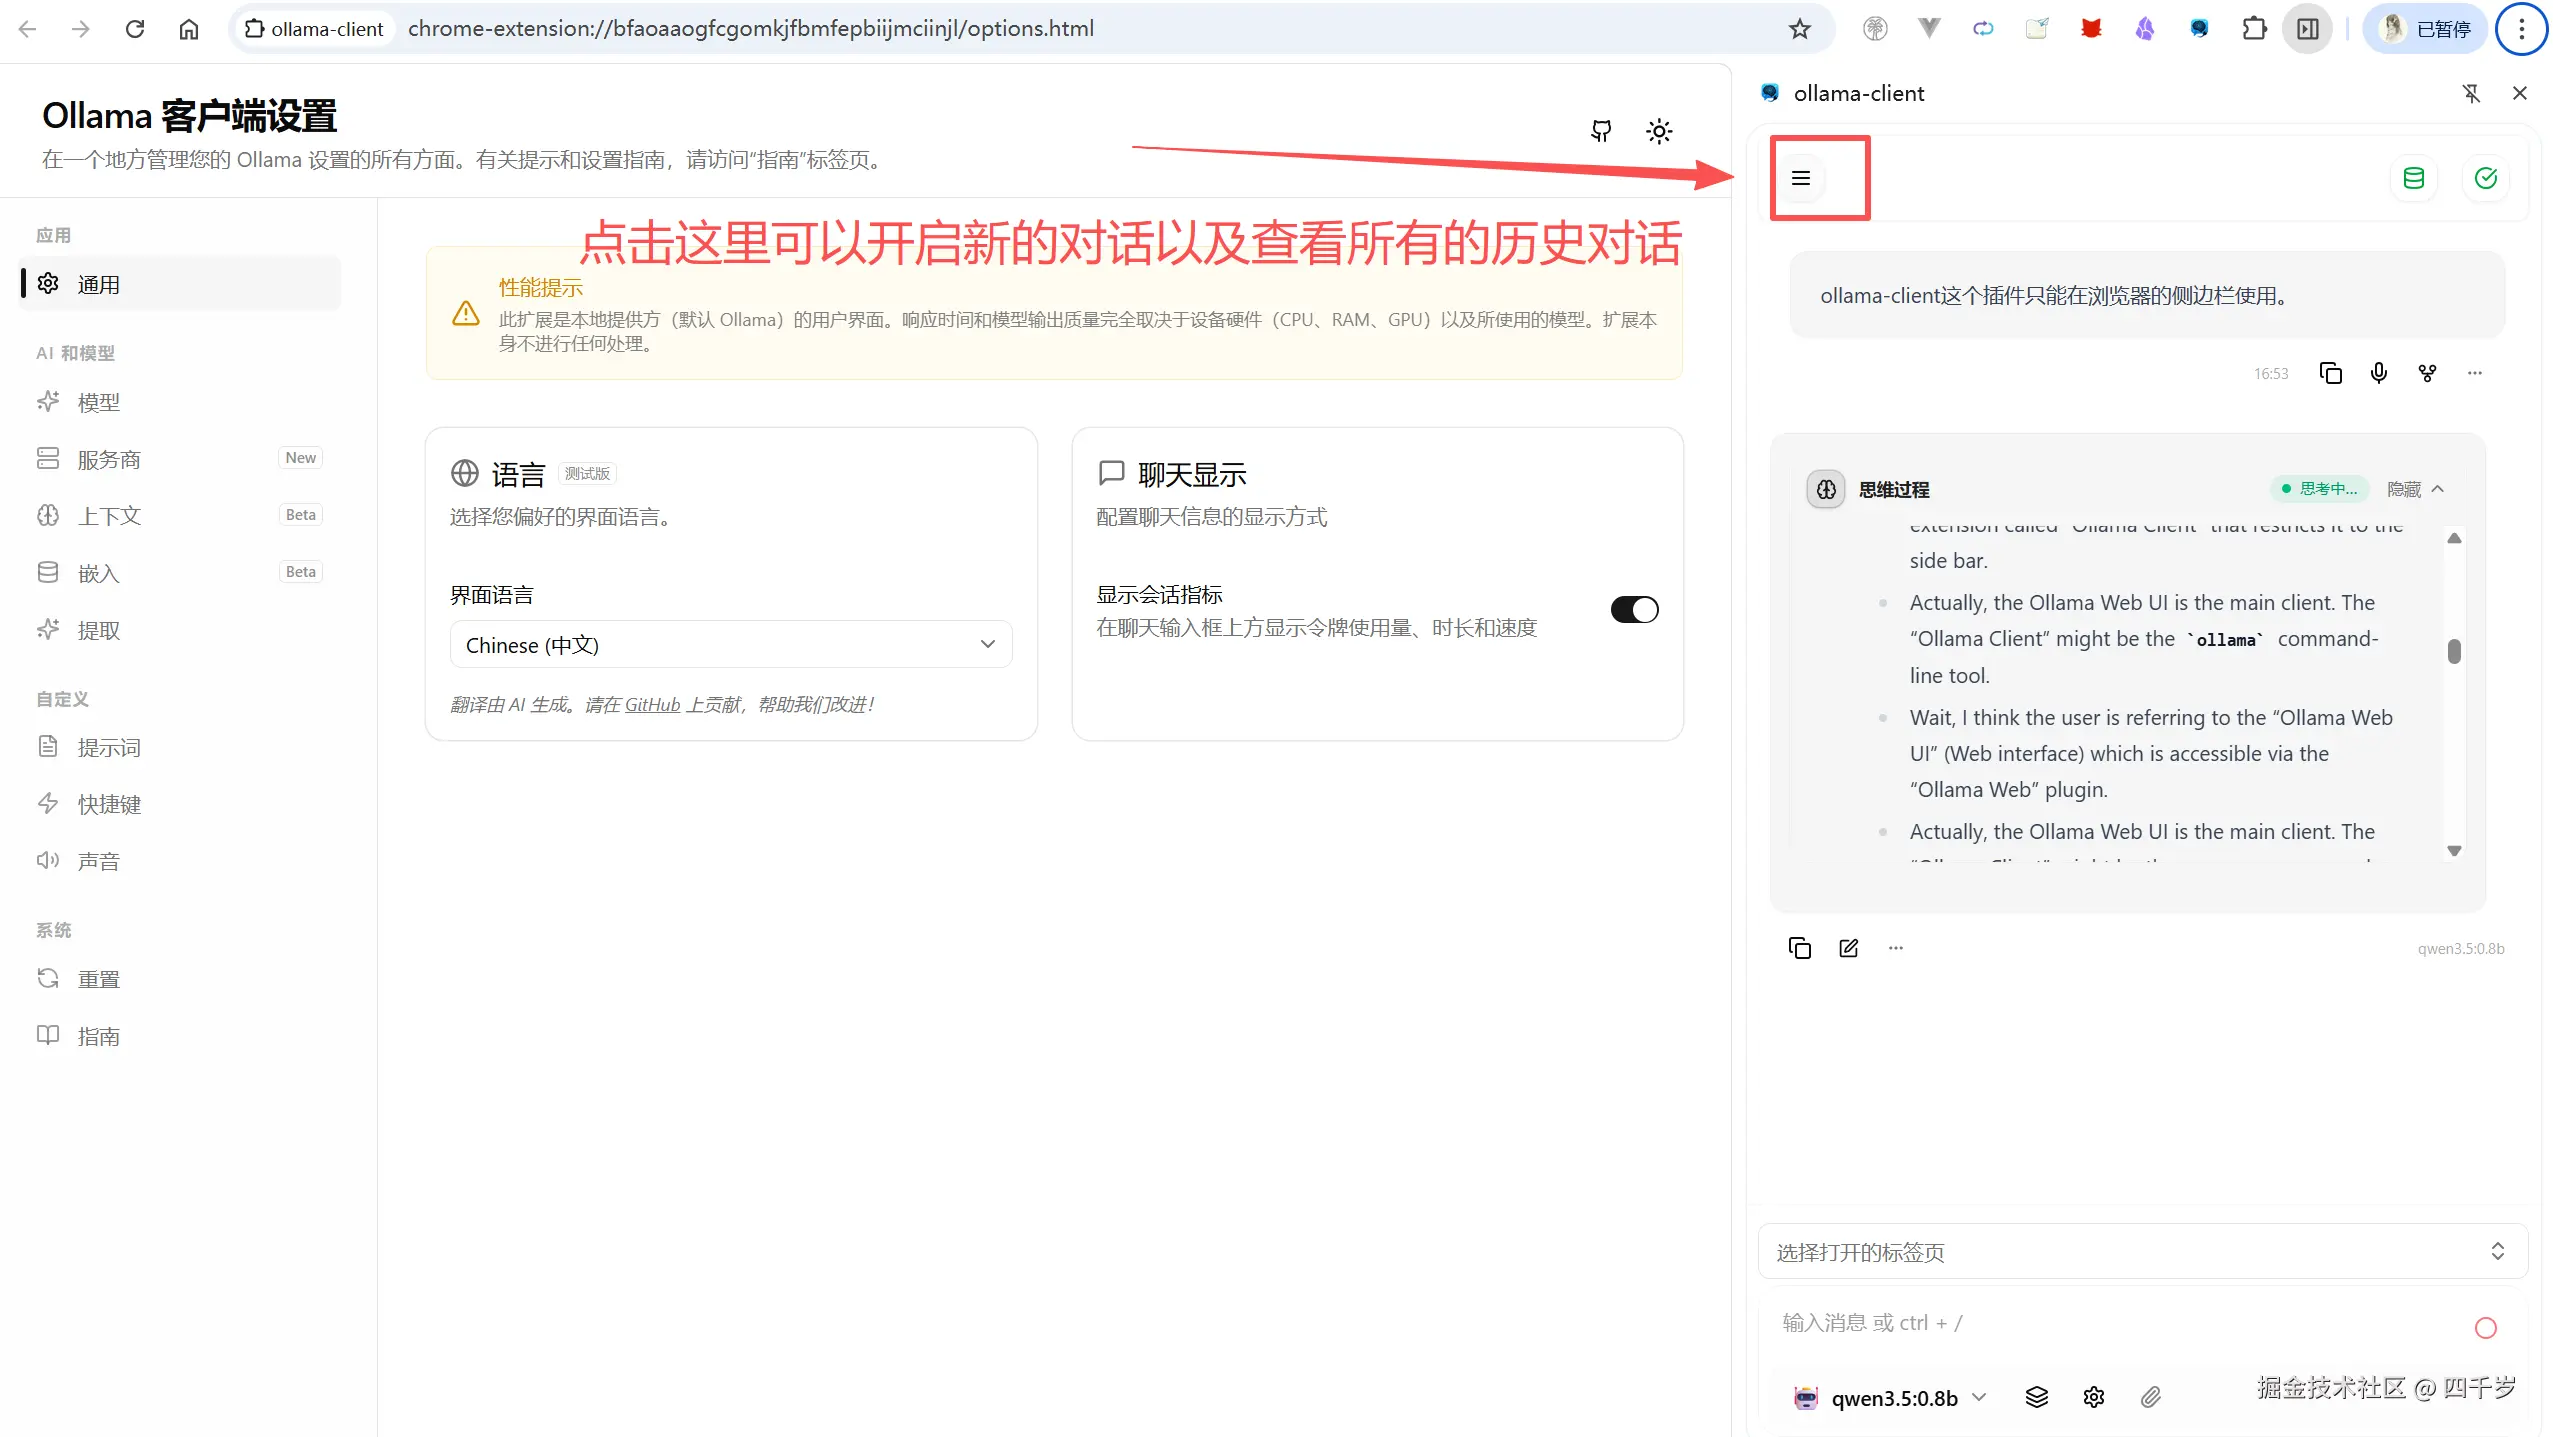Open the 提示词 section

pos(108,747)
